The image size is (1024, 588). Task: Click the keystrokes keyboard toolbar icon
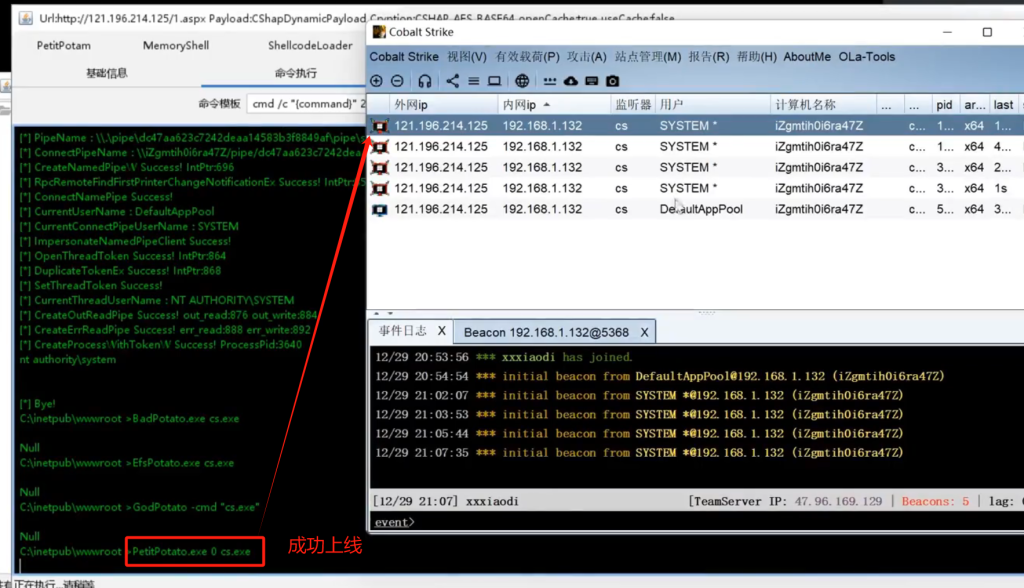(592, 81)
